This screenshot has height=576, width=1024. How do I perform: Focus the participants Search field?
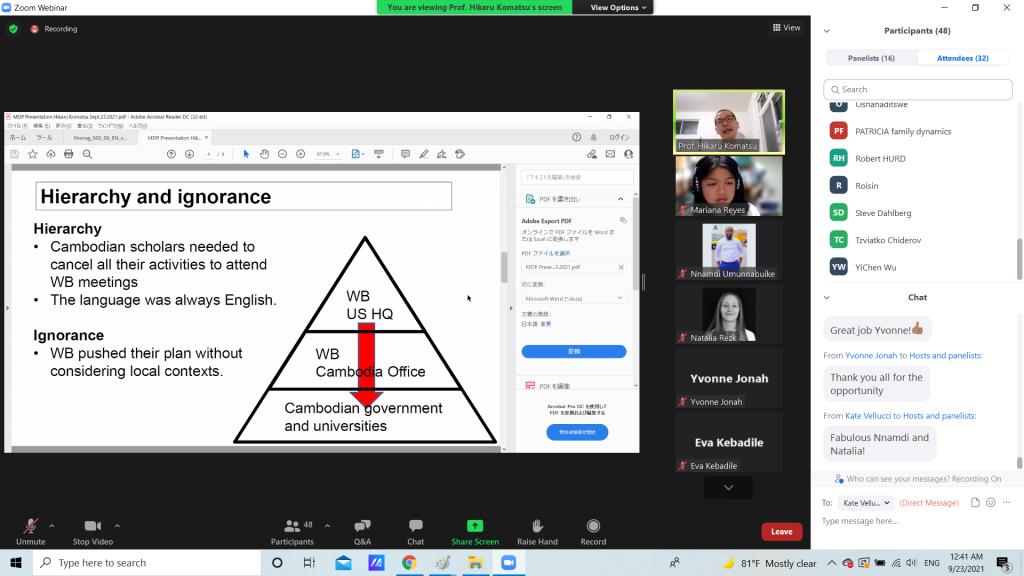(918, 89)
